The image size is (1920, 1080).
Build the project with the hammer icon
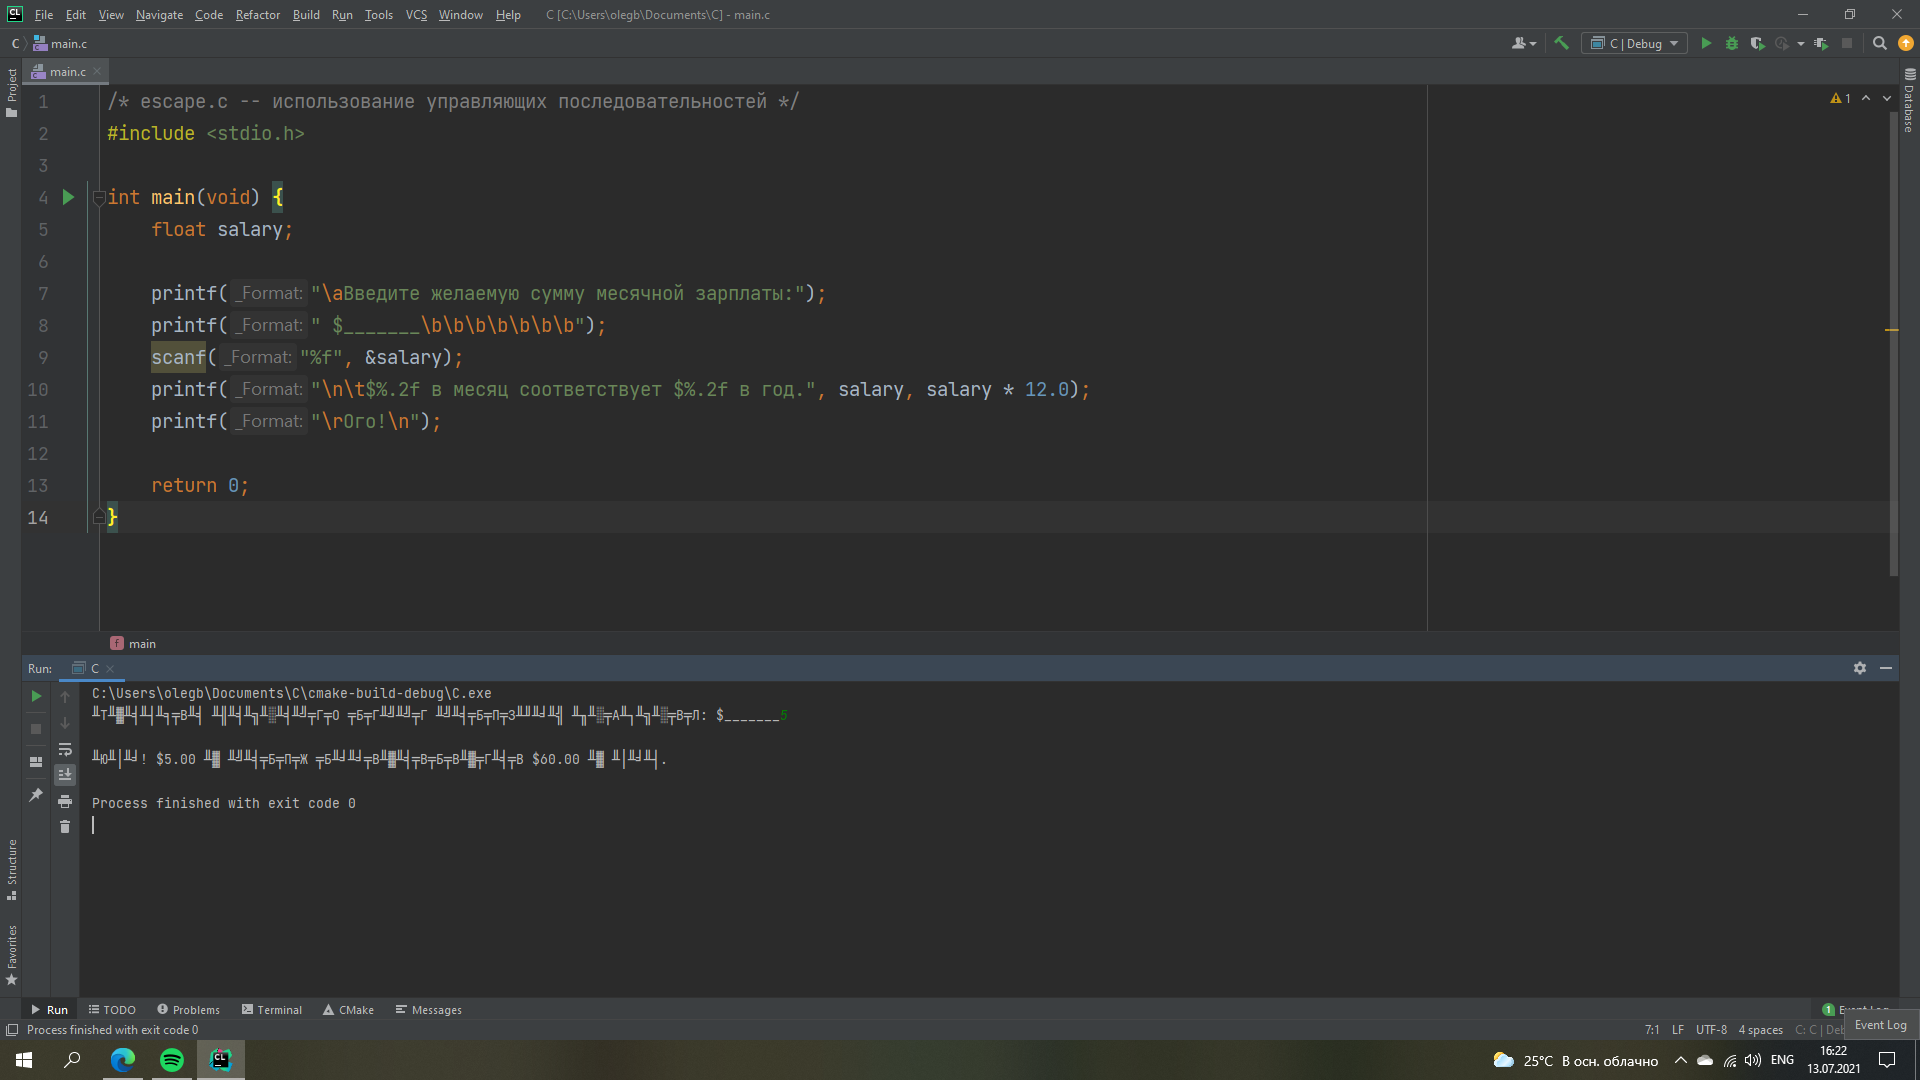[x=1561, y=43]
